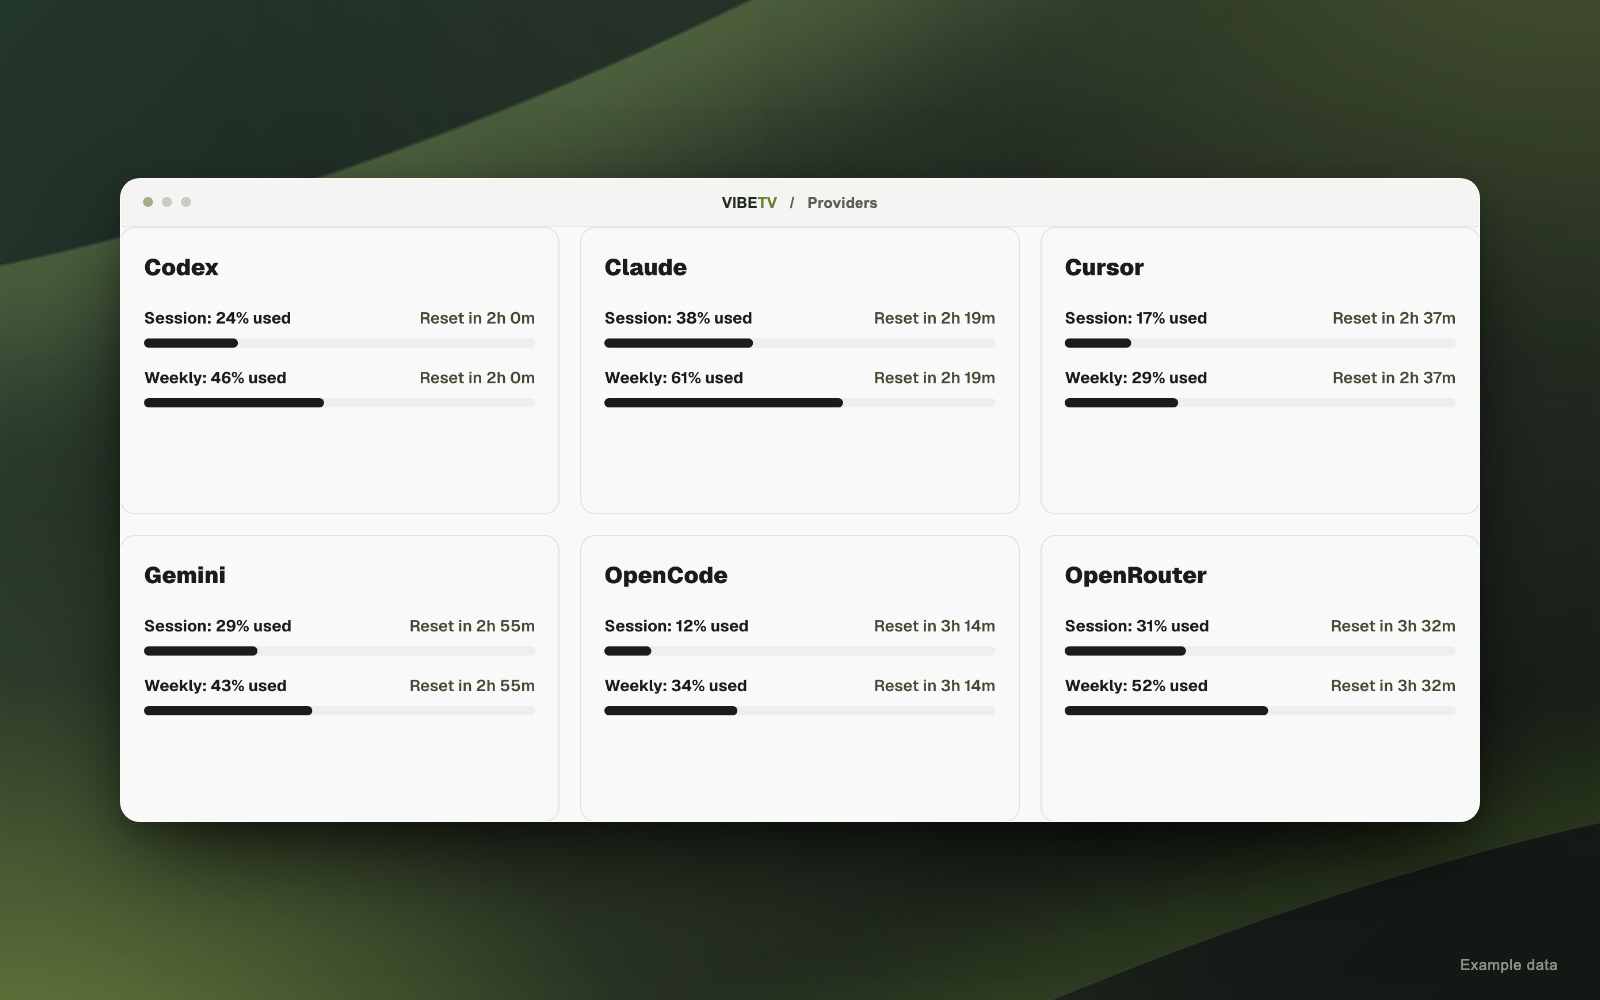Click the Cursor weekly usage progress bar
1600x1000 pixels.
pyautogui.click(x=1260, y=403)
